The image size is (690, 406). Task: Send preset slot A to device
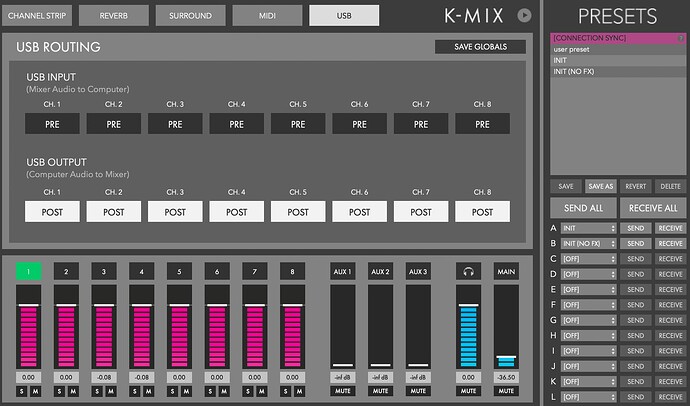coord(636,228)
